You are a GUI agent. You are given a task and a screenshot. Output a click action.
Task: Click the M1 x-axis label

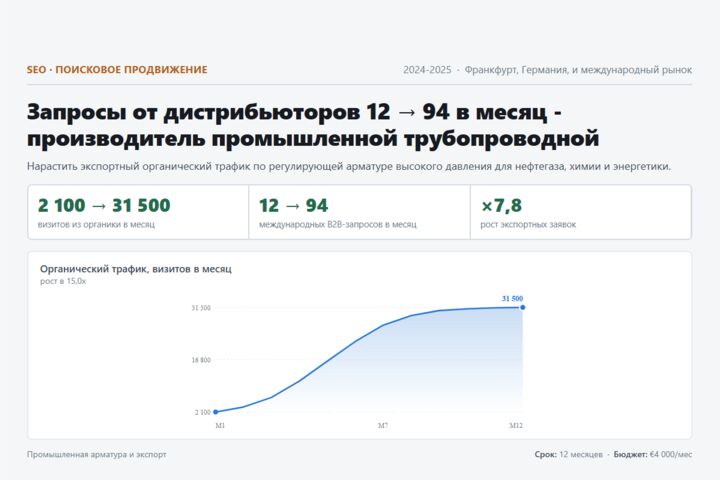(220, 426)
